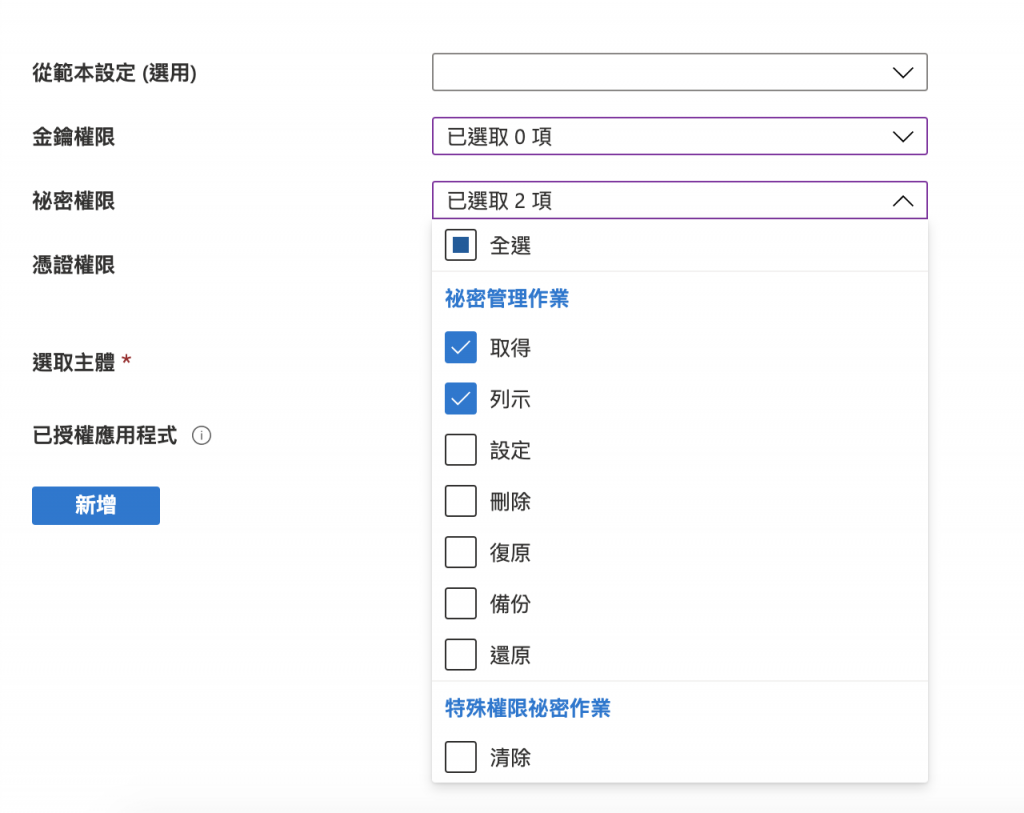Screen dimensions: 1024x813
Task: Select the 備份 permission checkbox
Action: coord(461,603)
